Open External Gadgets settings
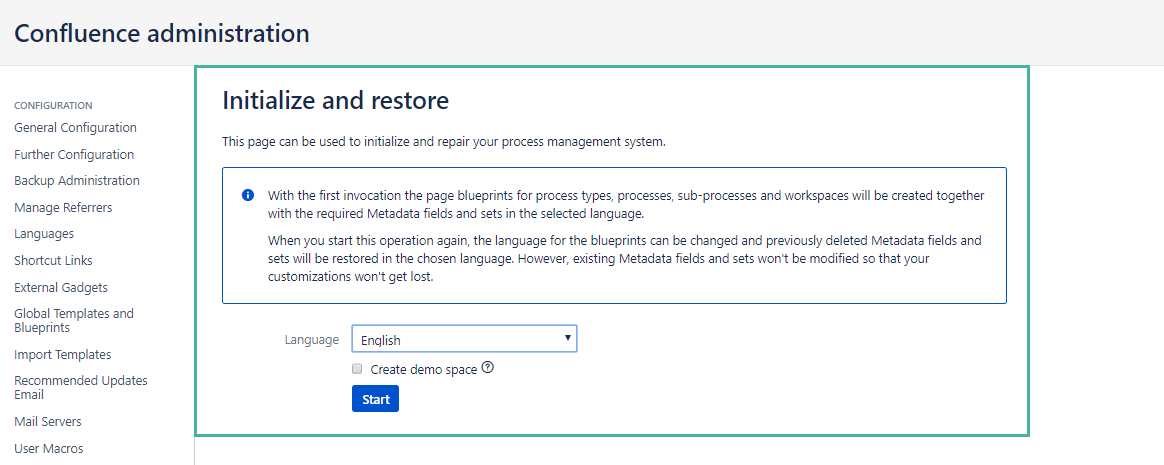This screenshot has height=465, width=1164. (61, 287)
